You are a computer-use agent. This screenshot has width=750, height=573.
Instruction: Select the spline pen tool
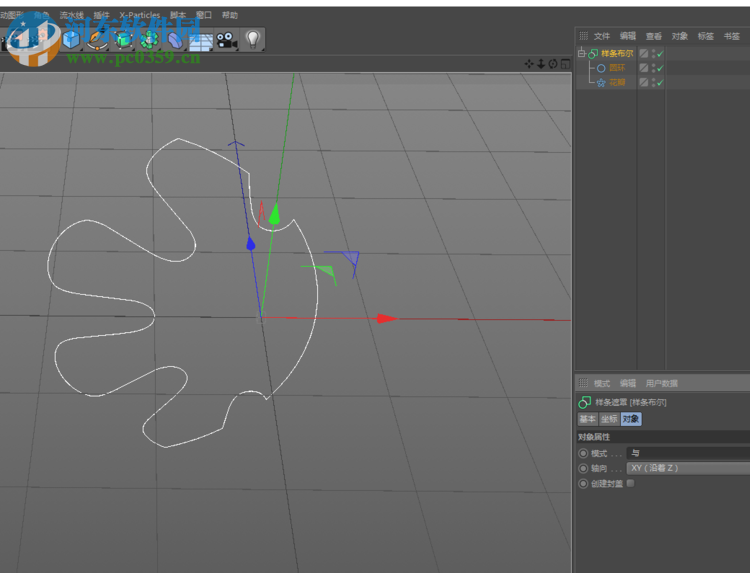97,40
